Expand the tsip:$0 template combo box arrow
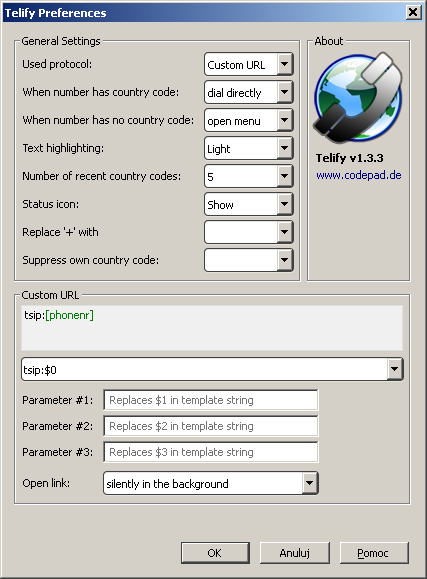Image resolution: width=427 pixels, height=579 pixels. [394, 369]
